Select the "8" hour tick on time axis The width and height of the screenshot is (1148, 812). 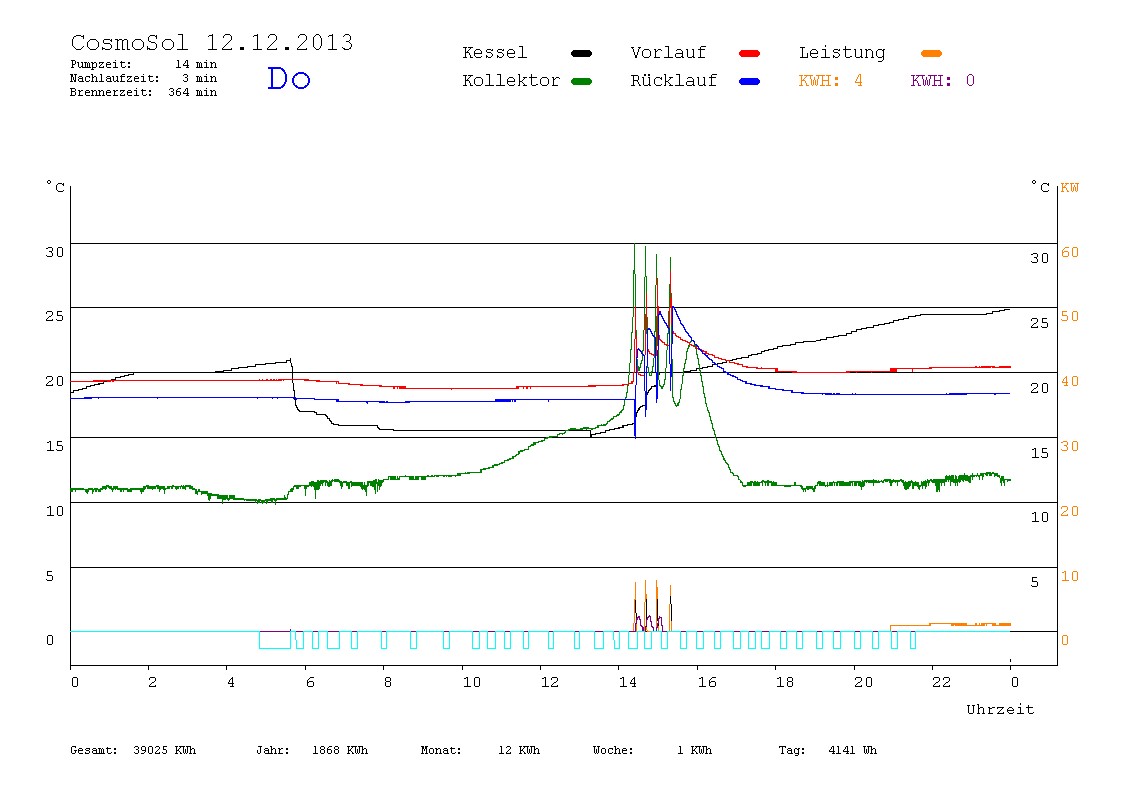coord(388,682)
